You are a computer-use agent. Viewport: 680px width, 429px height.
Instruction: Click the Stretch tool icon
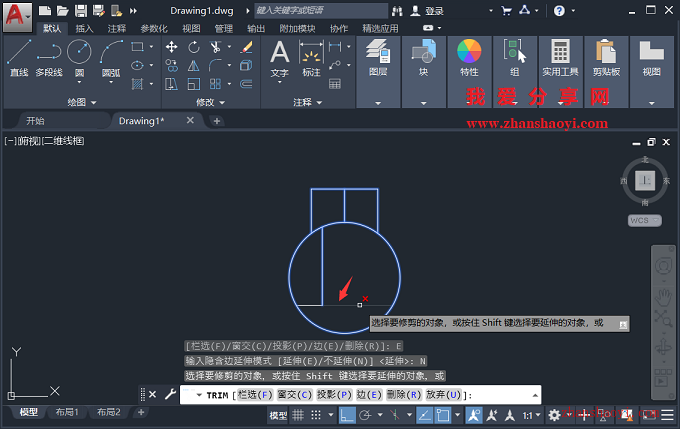coord(172,84)
